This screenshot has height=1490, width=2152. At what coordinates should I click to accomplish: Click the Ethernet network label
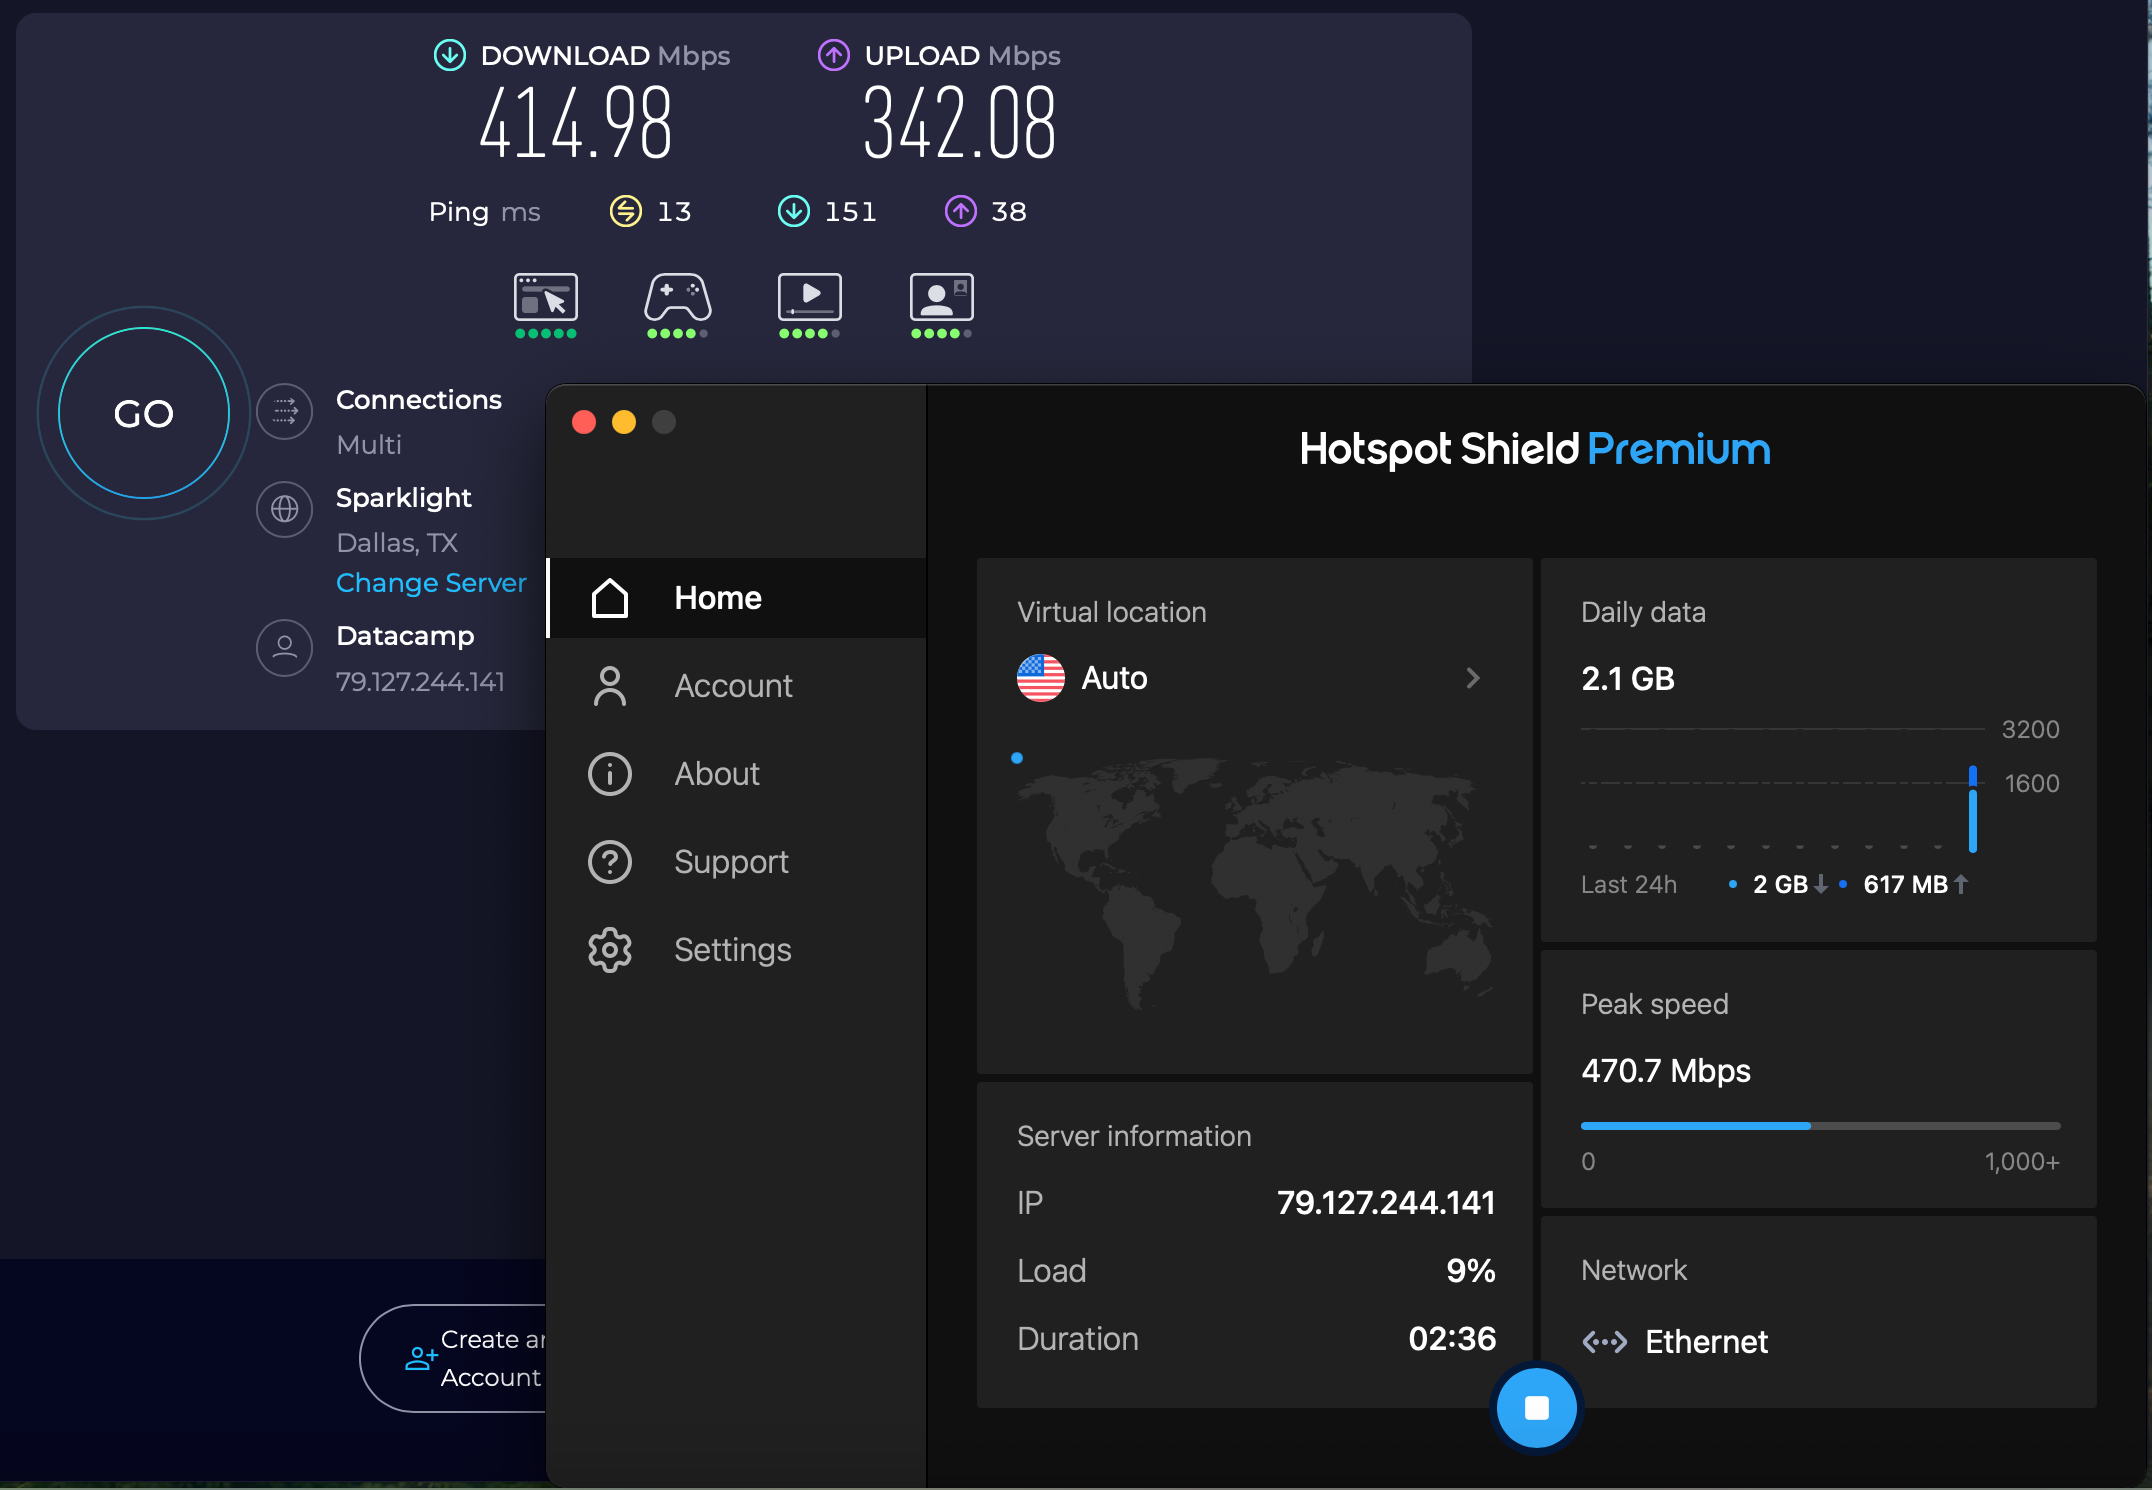tap(1706, 1342)
